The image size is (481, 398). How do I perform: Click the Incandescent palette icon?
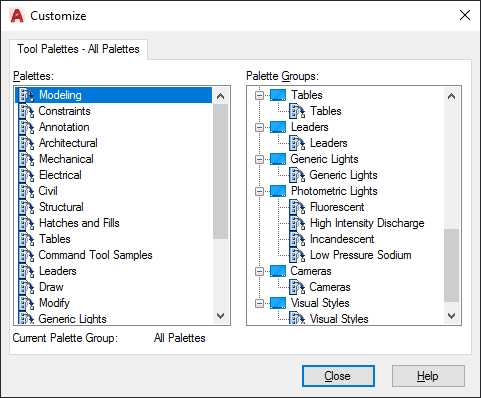(297, 239)
